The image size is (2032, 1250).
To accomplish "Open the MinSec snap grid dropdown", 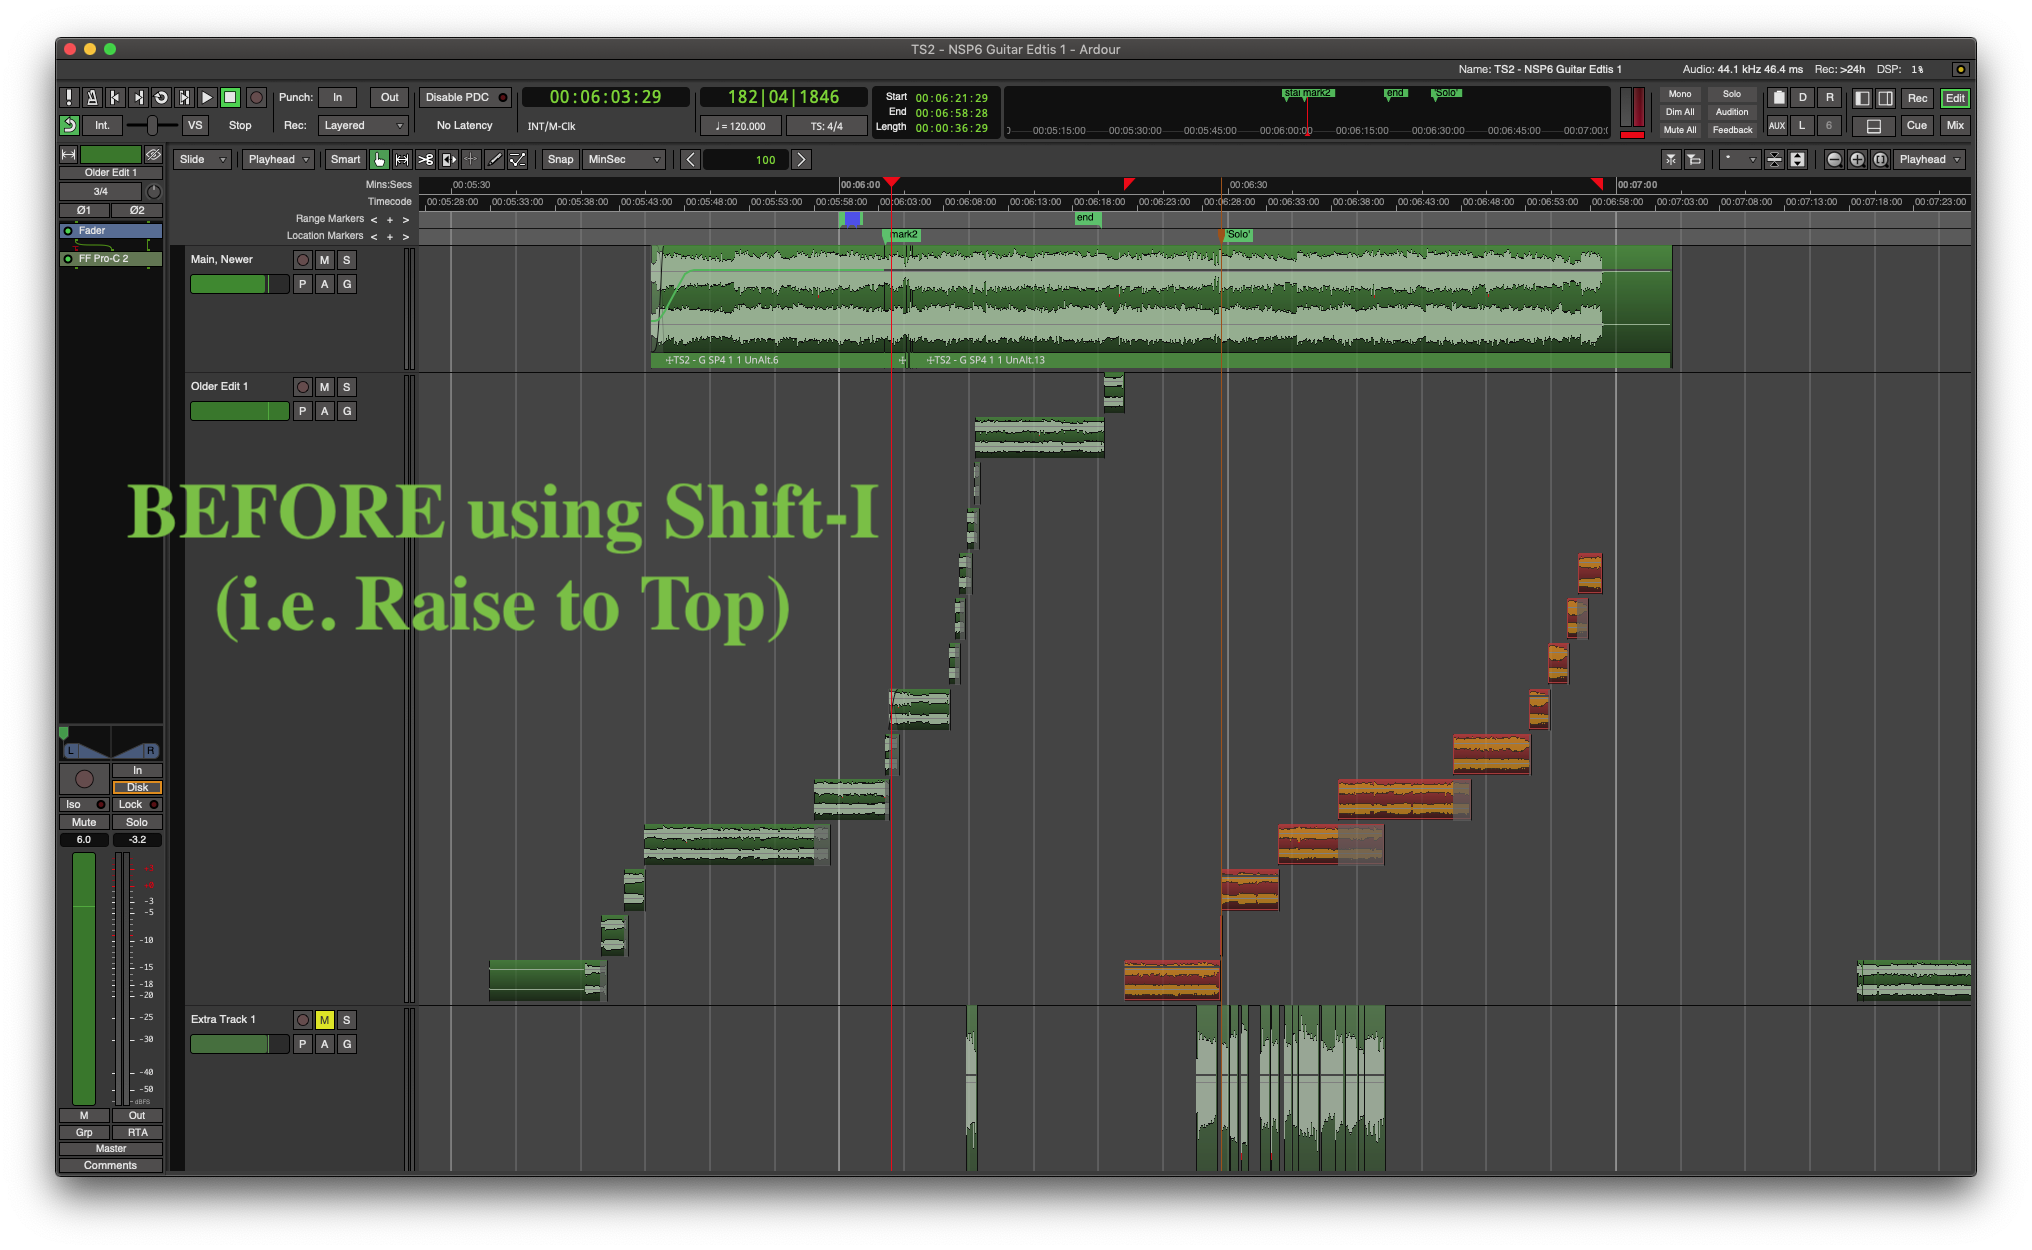I will [624, 160].
